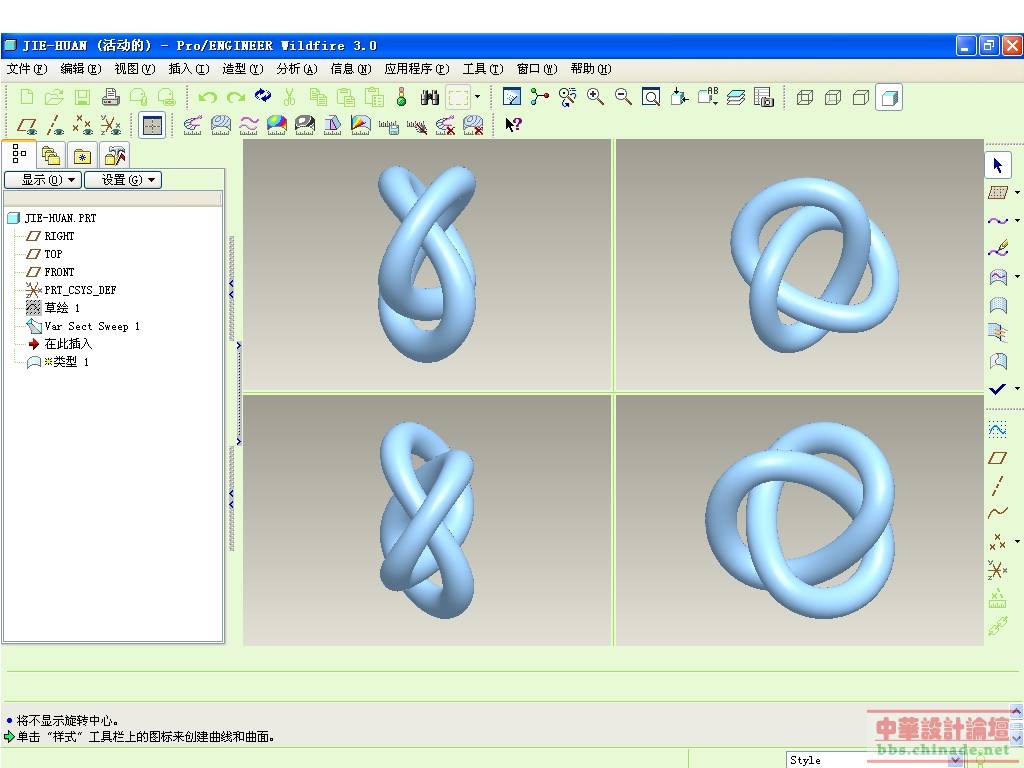This screenshot has width=1024, height=768.
Task: Open the Find tool with binoculars icon
Action: pyautogui.click(x=429, y=98)
